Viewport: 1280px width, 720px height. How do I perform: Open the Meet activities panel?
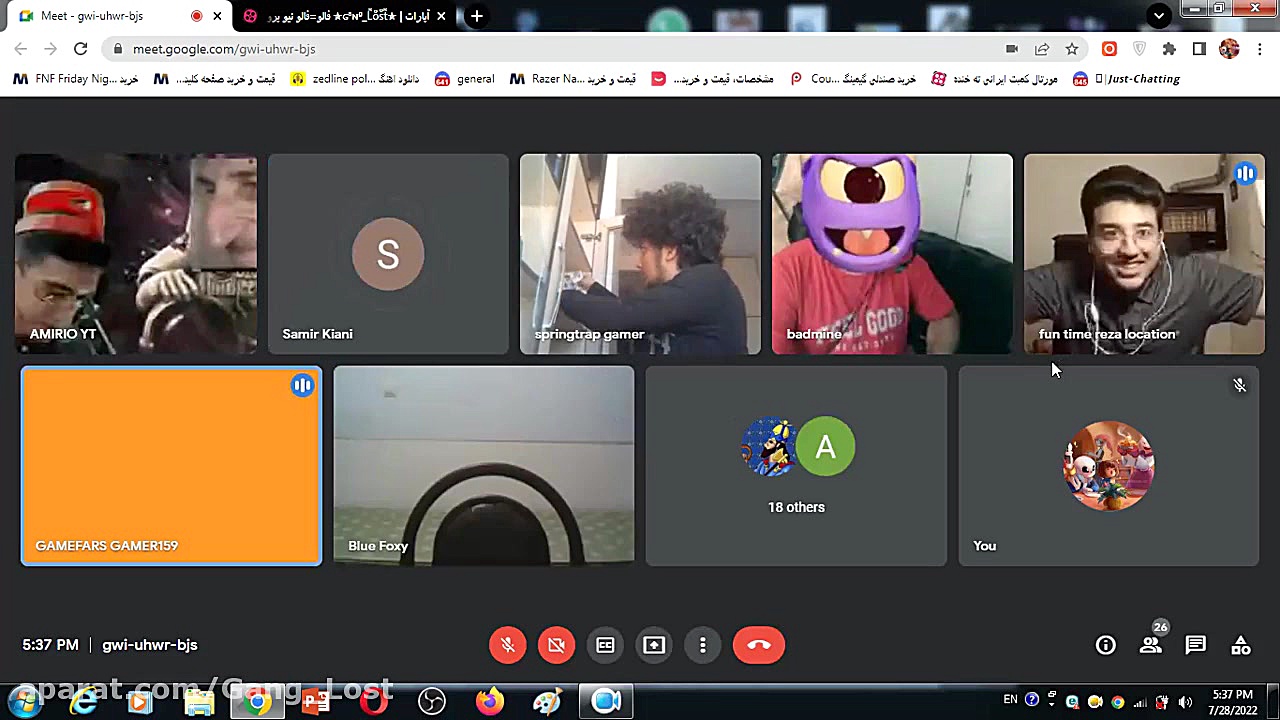pyautogui.click(x=1241, y=645)
